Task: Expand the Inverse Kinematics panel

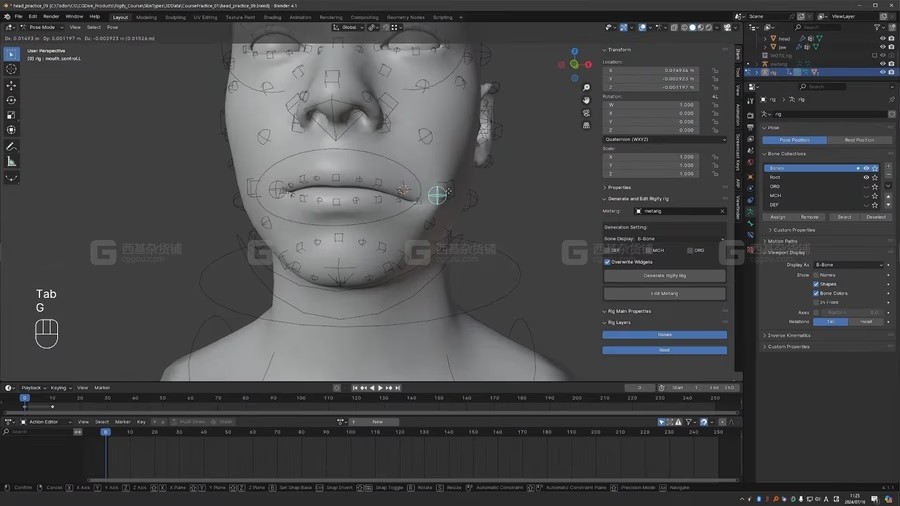Action: point(787,336)
